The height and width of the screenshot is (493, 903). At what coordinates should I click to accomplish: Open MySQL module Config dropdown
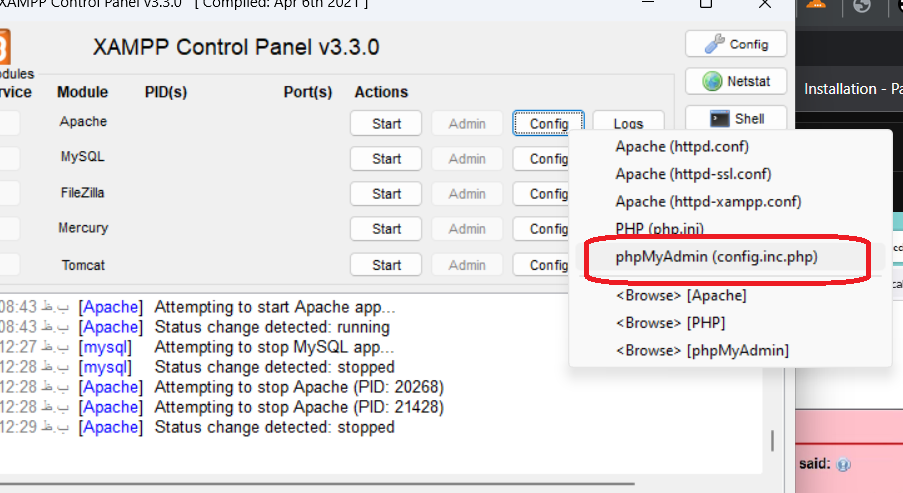coord(541,159)
